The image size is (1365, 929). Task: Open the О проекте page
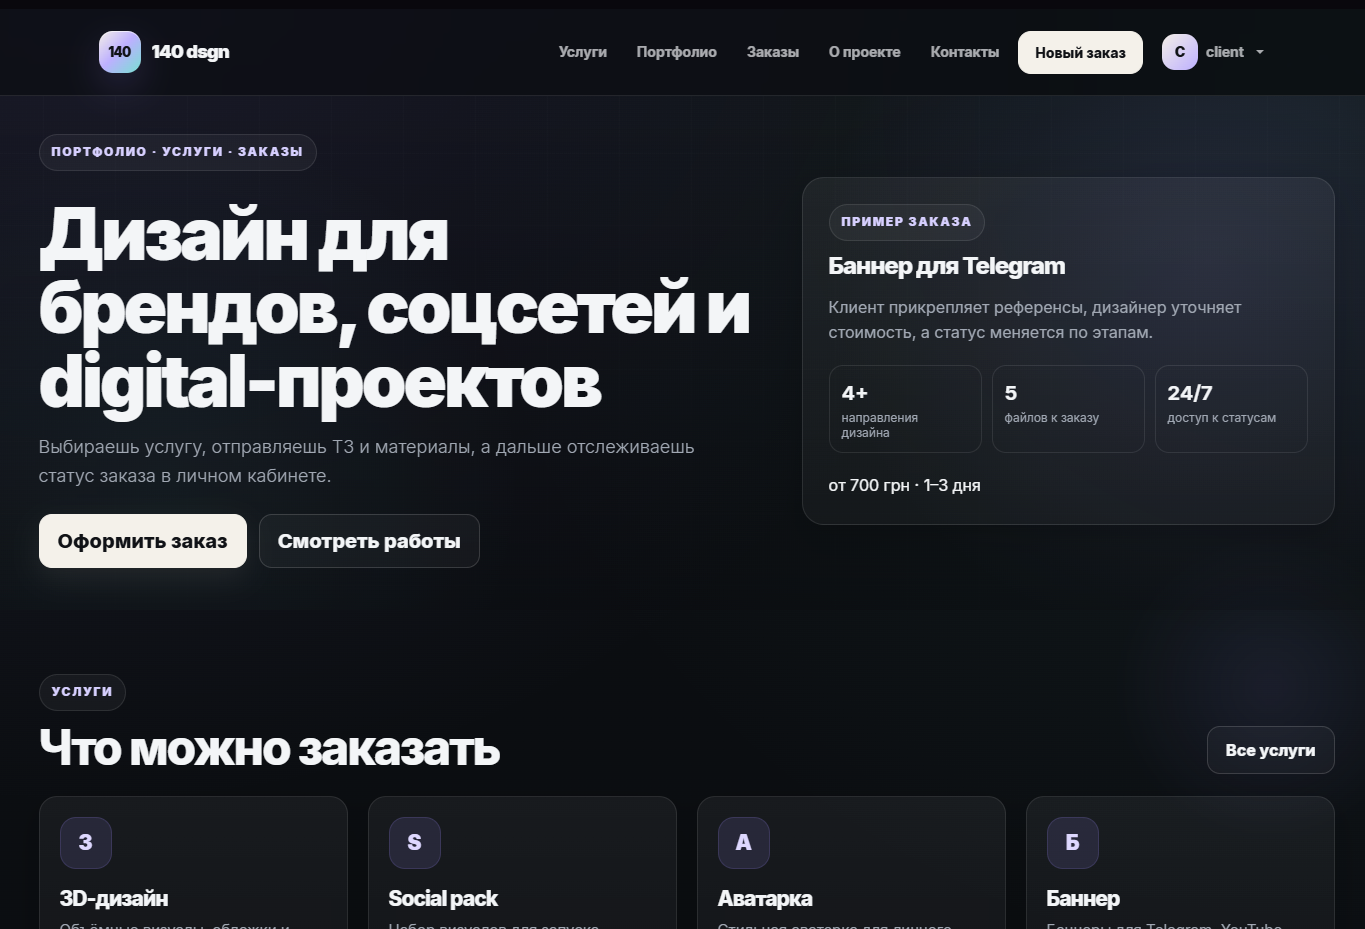865,52
